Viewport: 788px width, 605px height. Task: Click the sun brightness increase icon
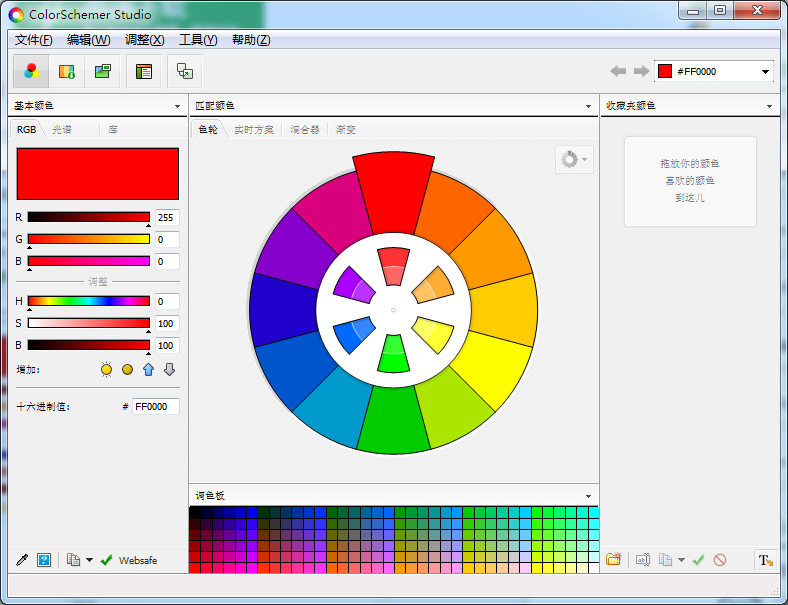(106, 369)
